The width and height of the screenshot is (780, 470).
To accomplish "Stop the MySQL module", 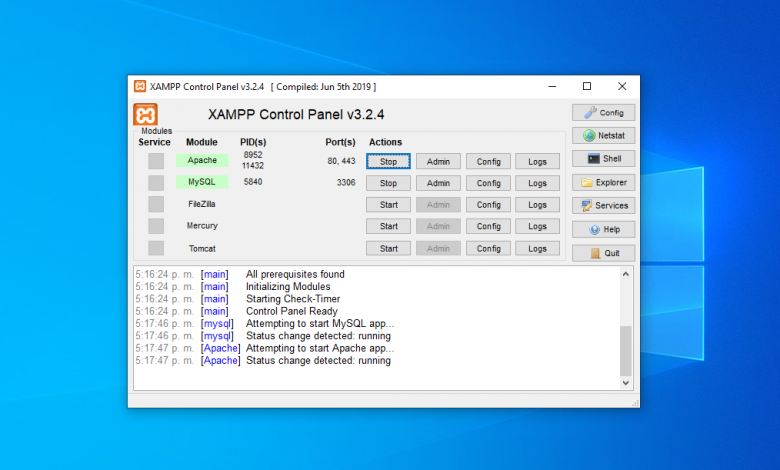I will coord(389,183).
